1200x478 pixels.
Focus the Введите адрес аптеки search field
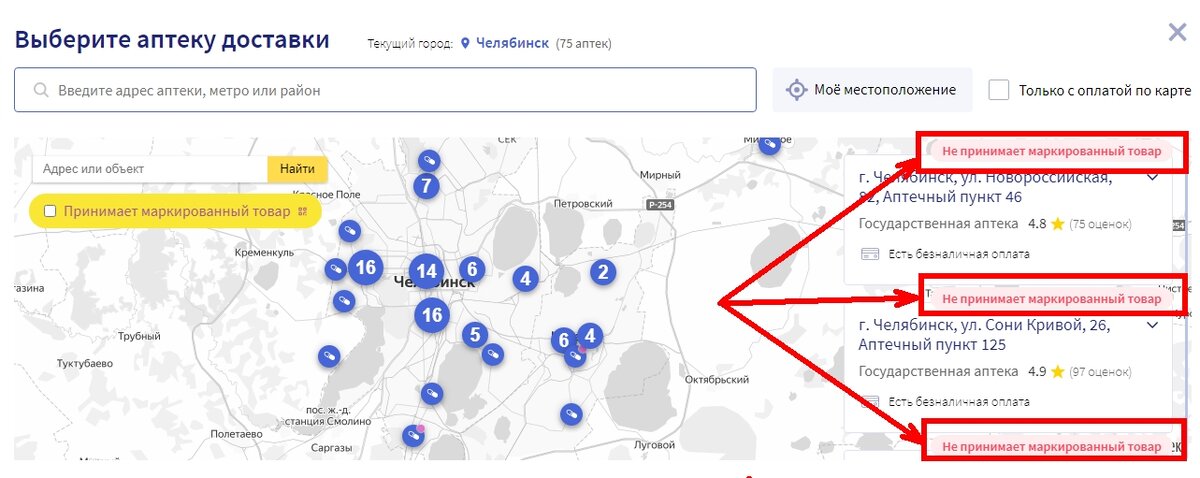(x=385, y=90)
